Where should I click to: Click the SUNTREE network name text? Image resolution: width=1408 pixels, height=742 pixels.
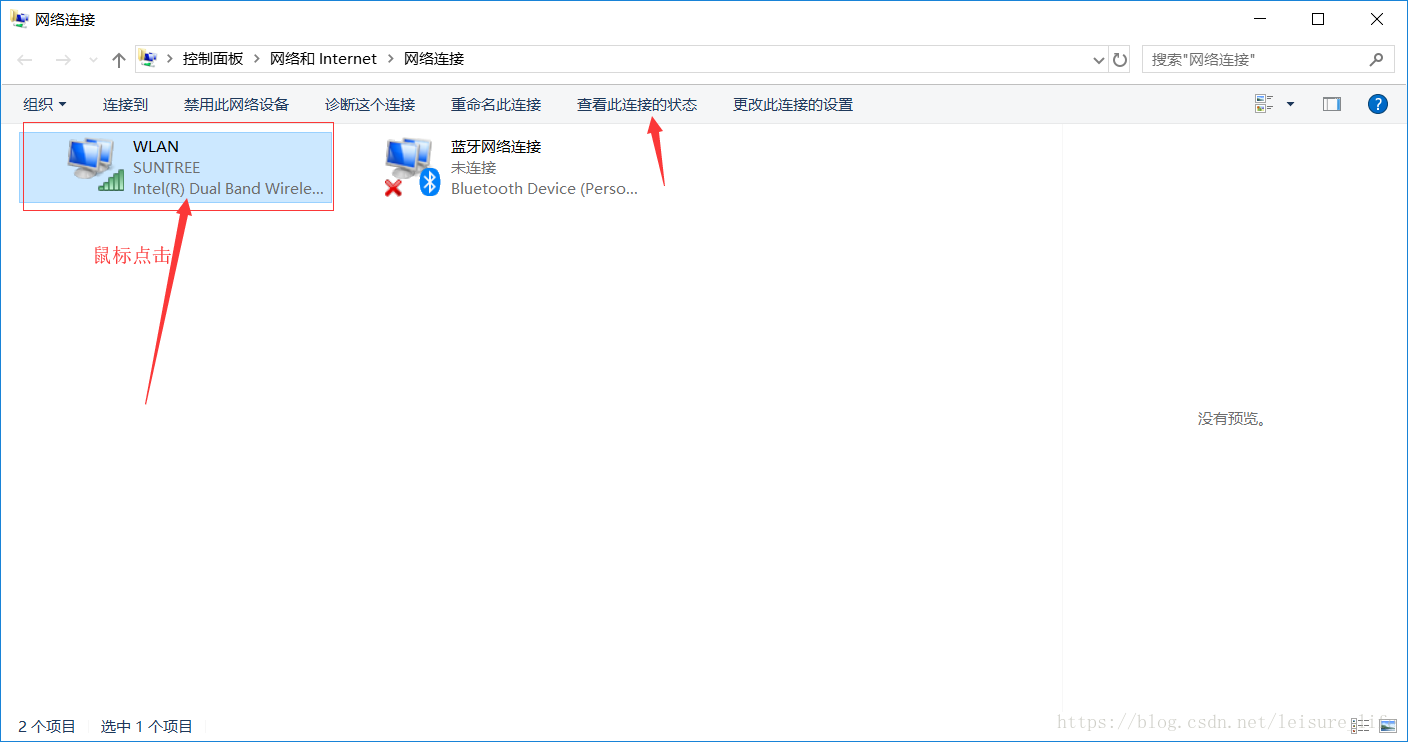tap(167, 167)
